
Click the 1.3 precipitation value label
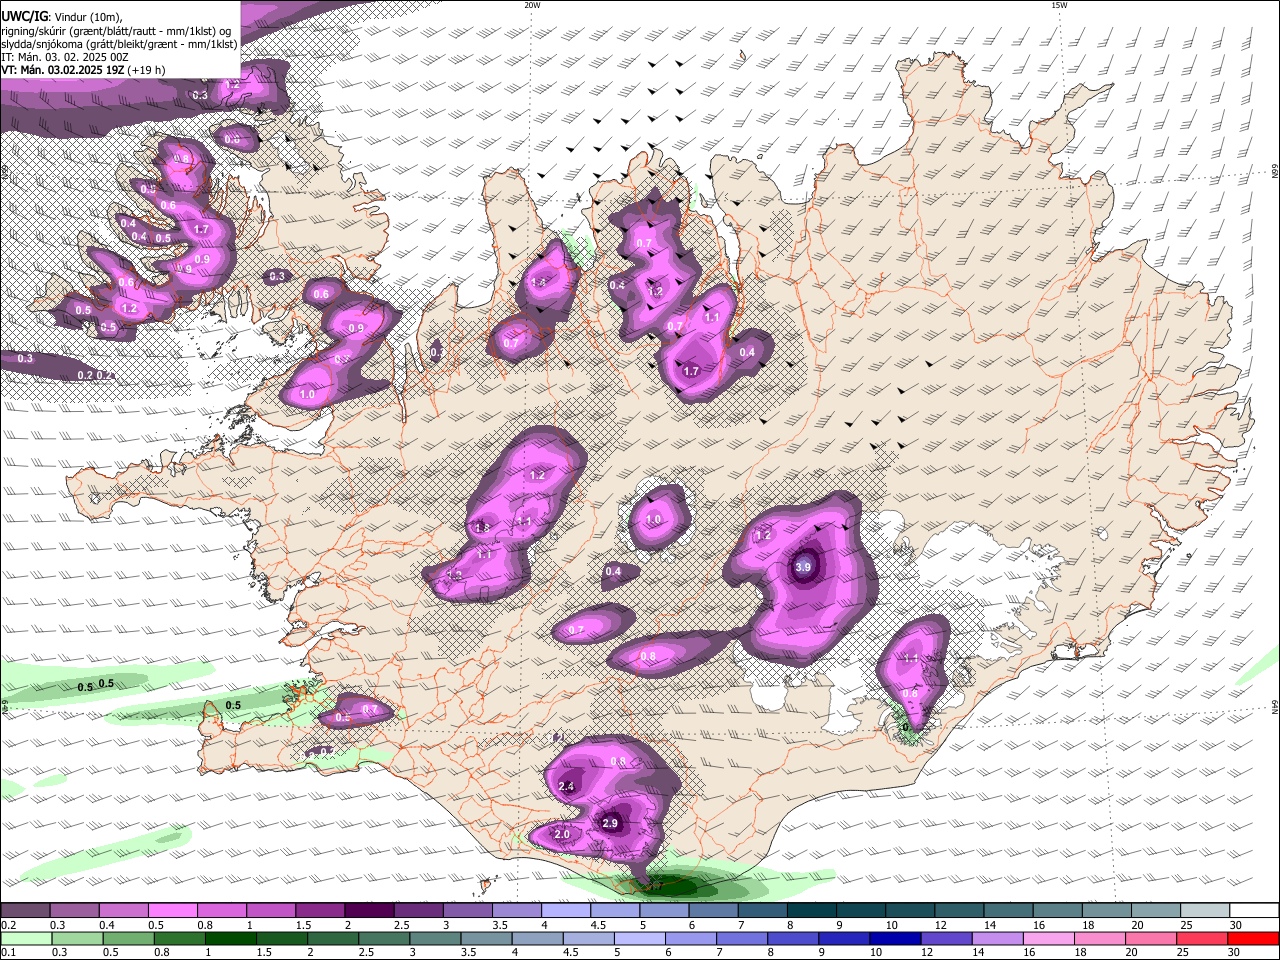tap(455, 575)
